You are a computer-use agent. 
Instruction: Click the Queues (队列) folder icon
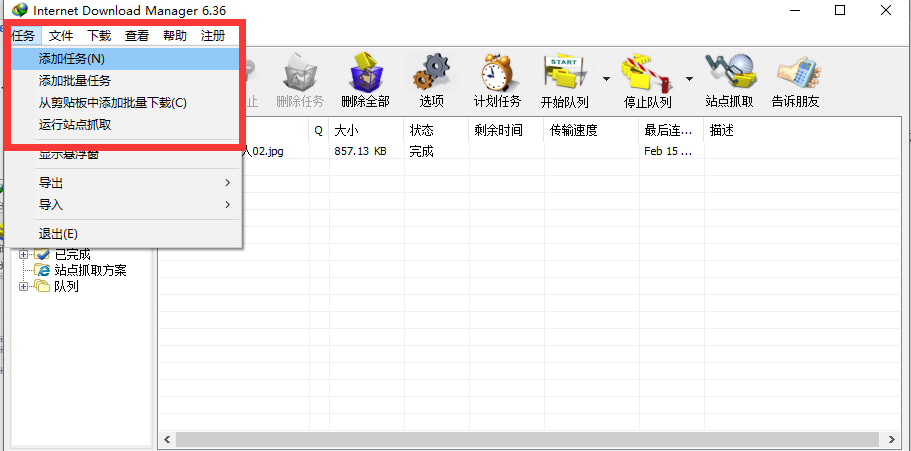coord(42,286)
